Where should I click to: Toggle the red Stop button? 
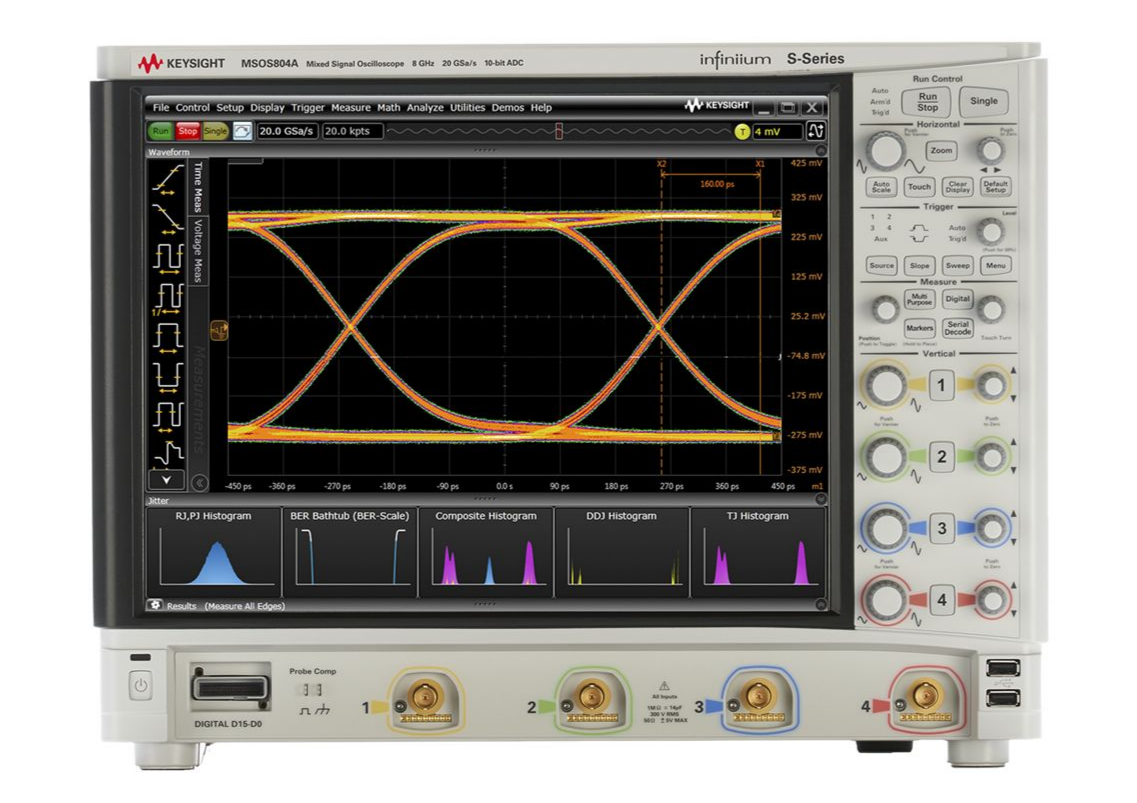[188, 131]
